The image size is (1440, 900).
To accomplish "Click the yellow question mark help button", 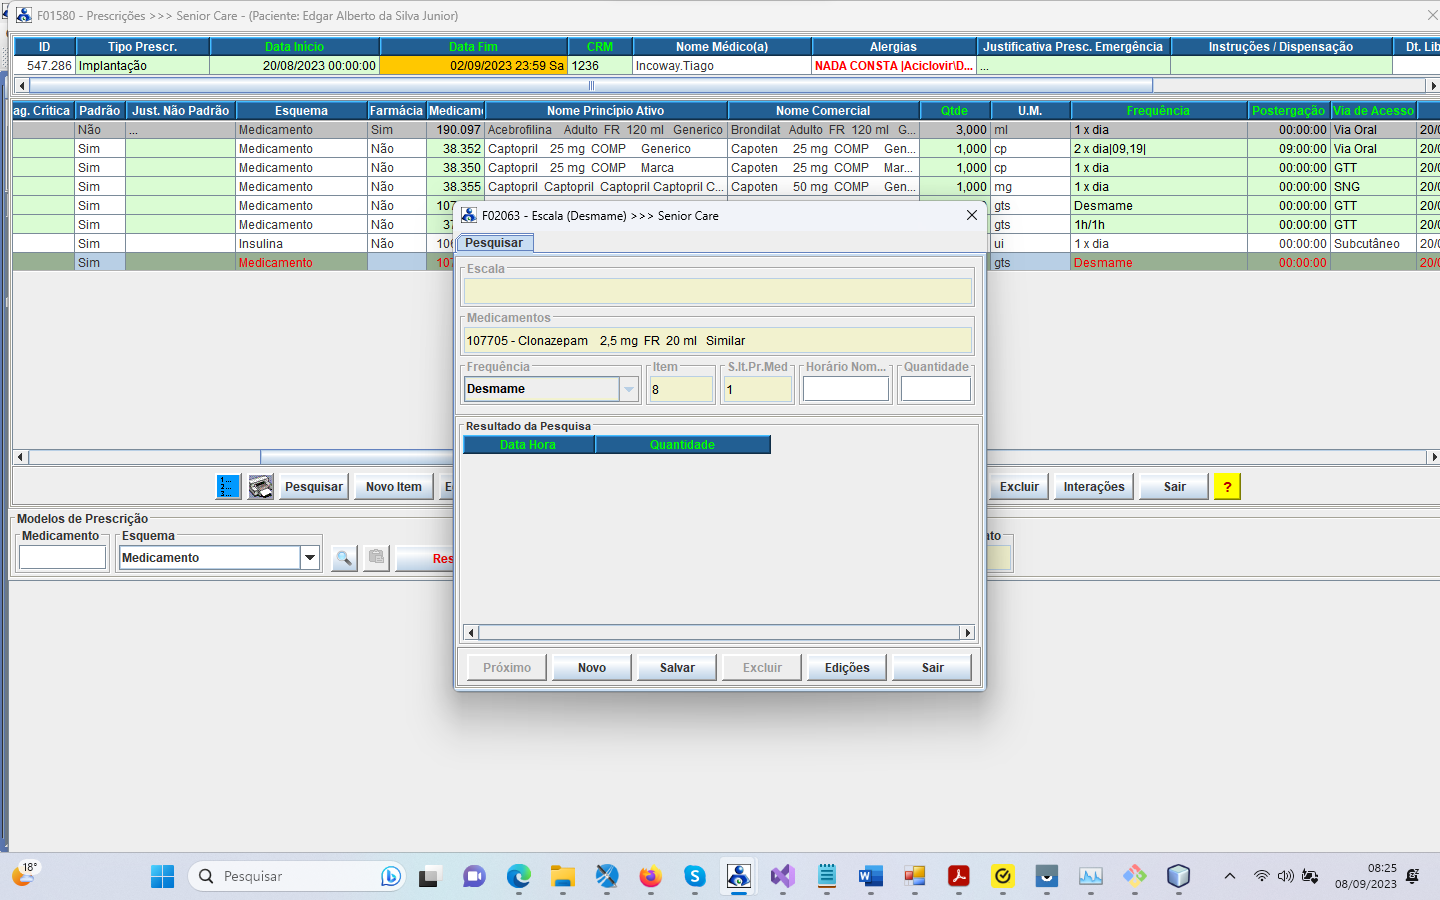I will tap(1227, 487).
